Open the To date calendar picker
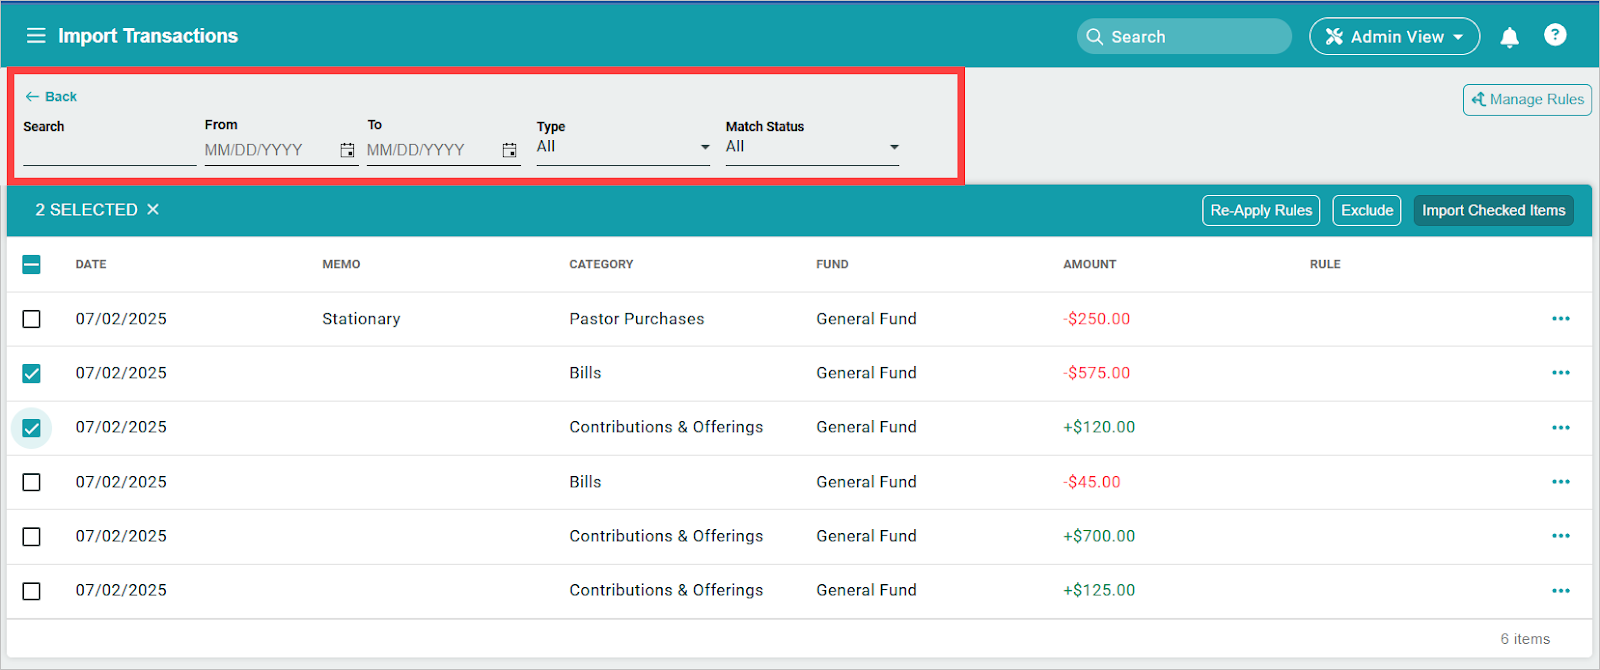 pos(509,150)
